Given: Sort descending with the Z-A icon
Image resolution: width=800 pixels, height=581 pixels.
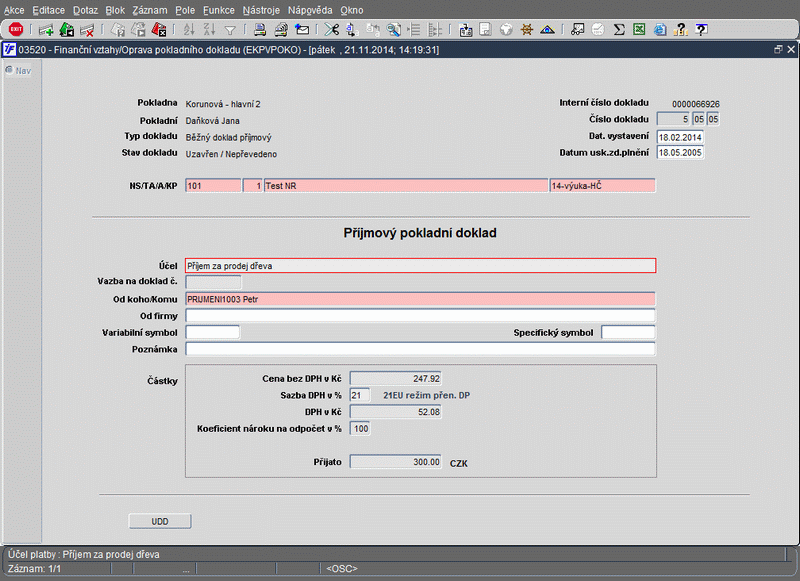Looking at the screenshot, I should [x=209, y=30].
